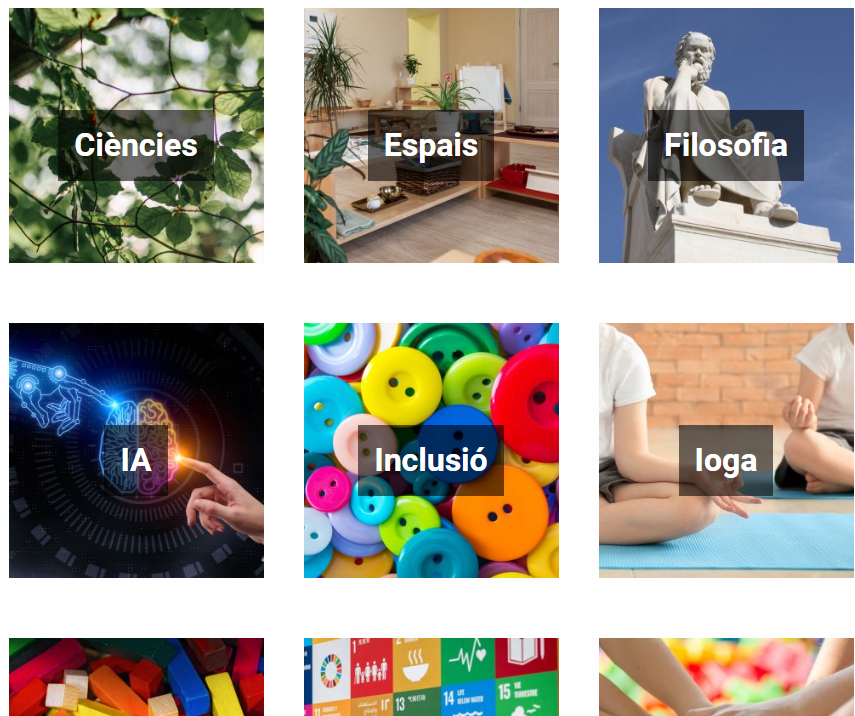Select the Filosofia category label
Screen dimensions: 855x716
pos(726,145)
